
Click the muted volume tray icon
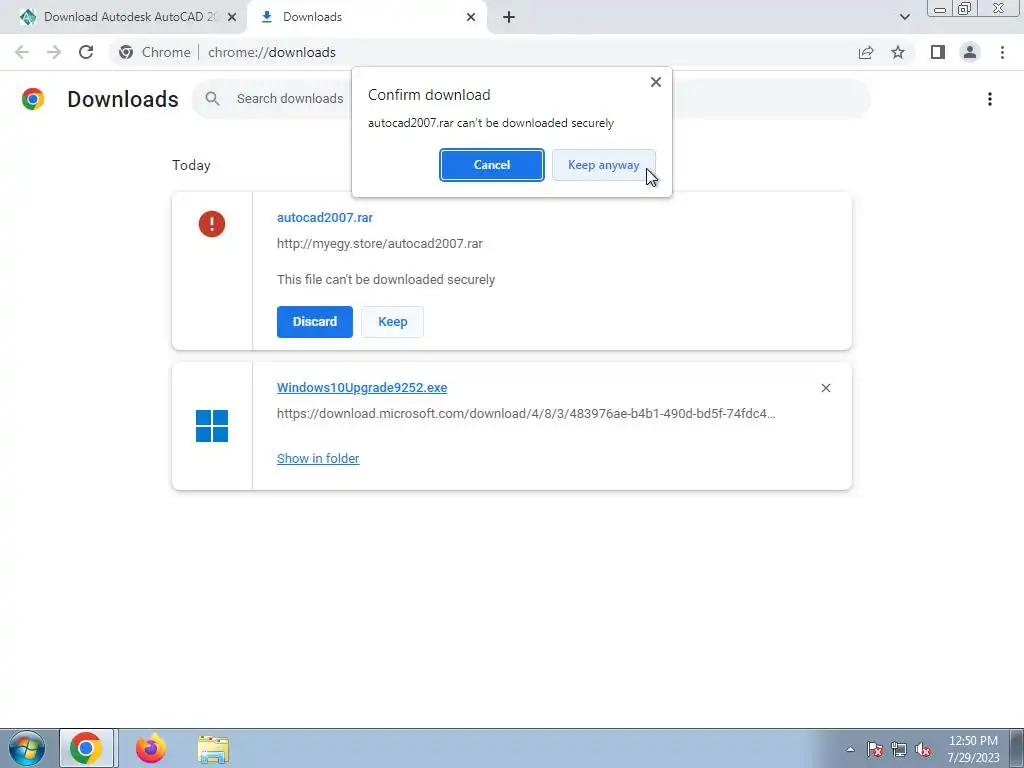coord(923,749)
